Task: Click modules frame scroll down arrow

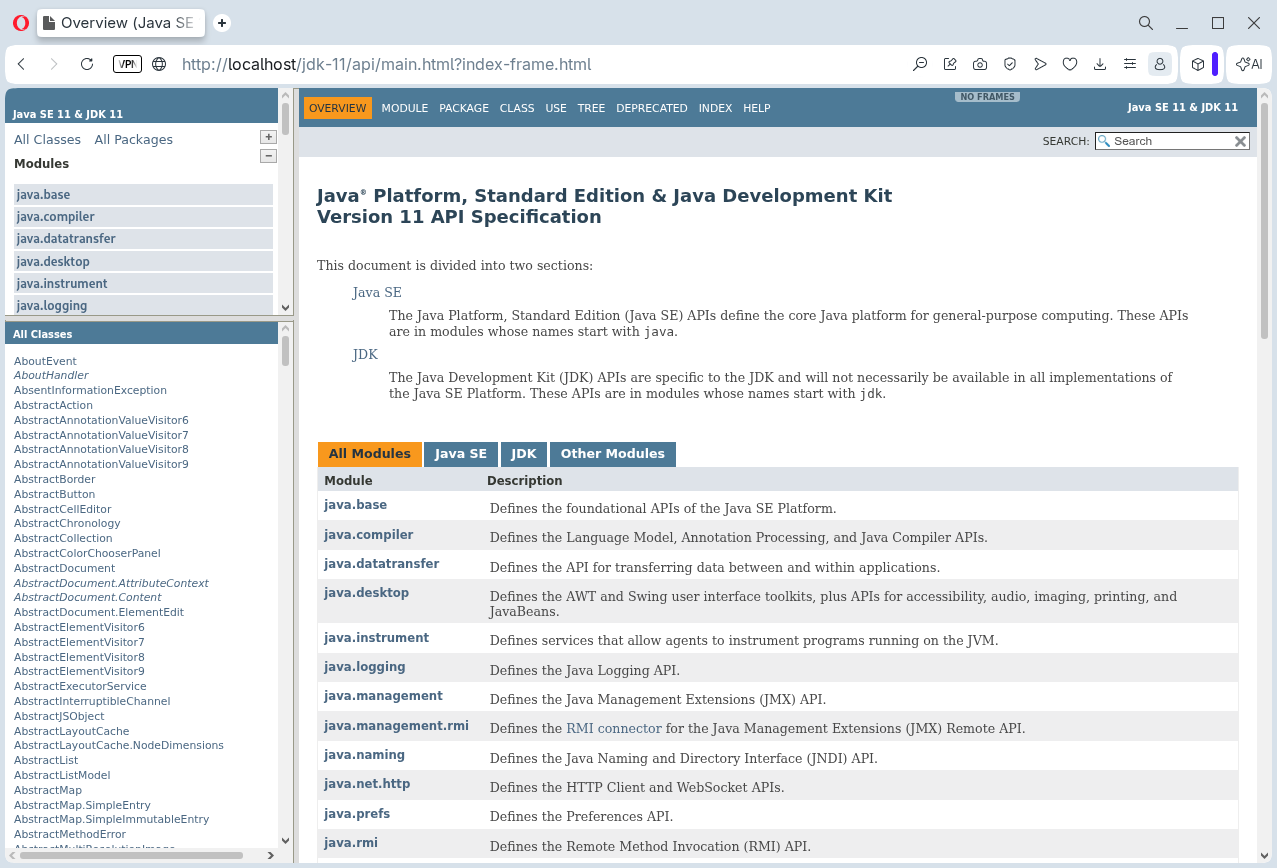Action: [x=285, y=308]
